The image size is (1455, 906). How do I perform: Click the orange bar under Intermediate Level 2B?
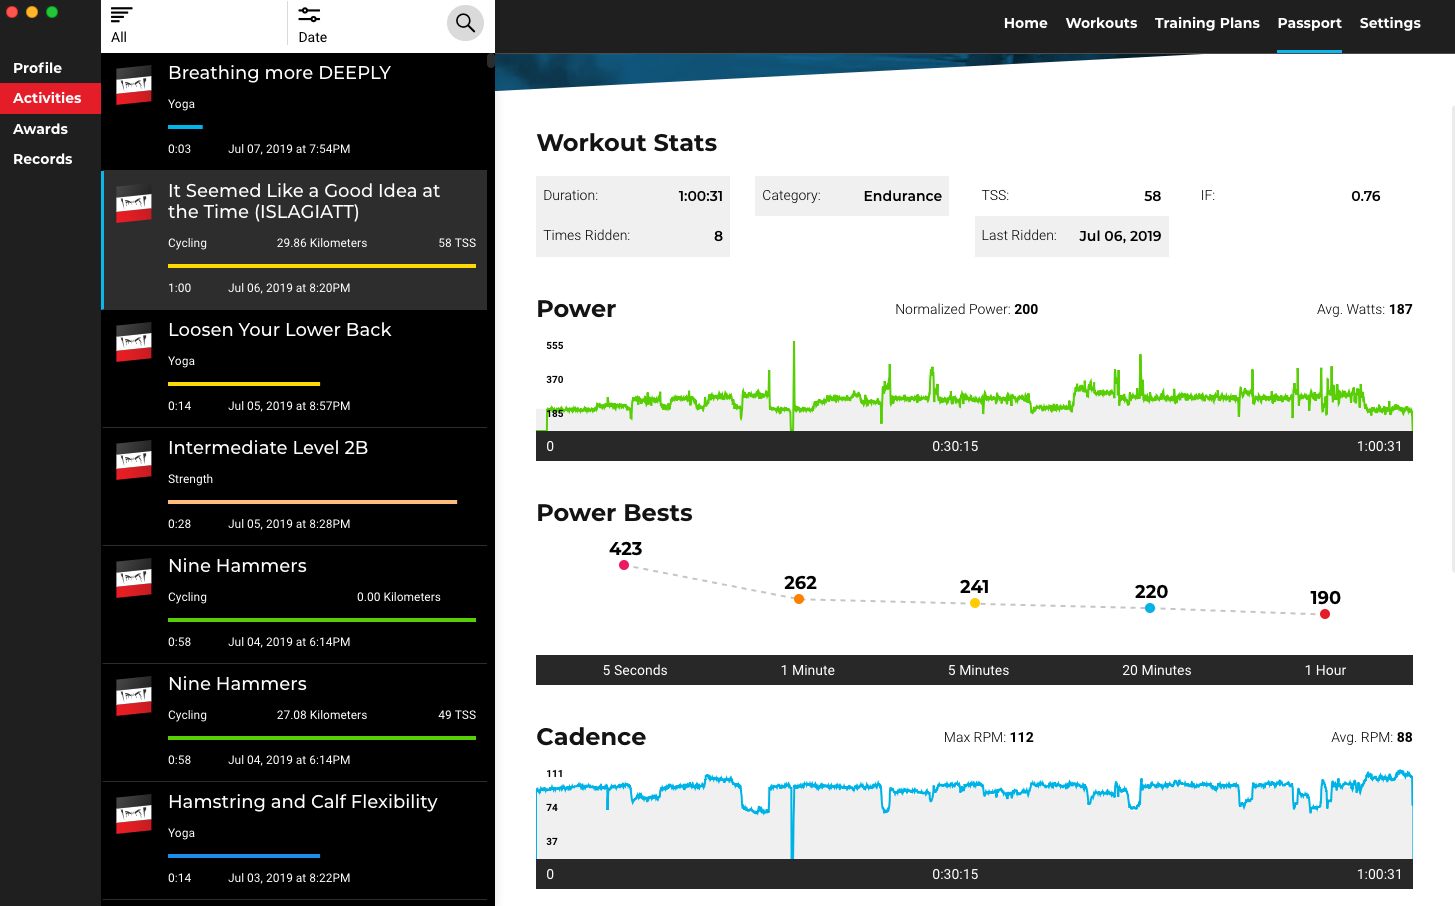coord(312,502)
